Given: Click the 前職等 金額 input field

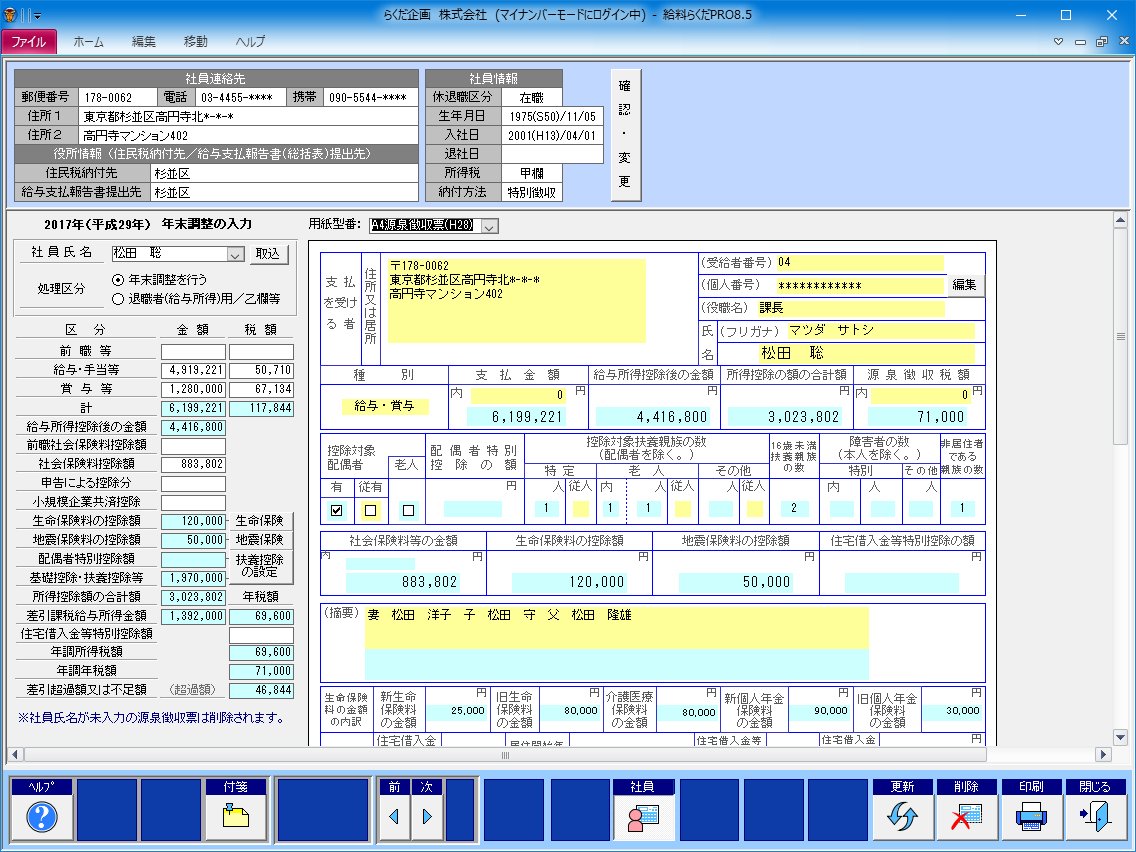Looking at the screenshot, I should (193, 352).
